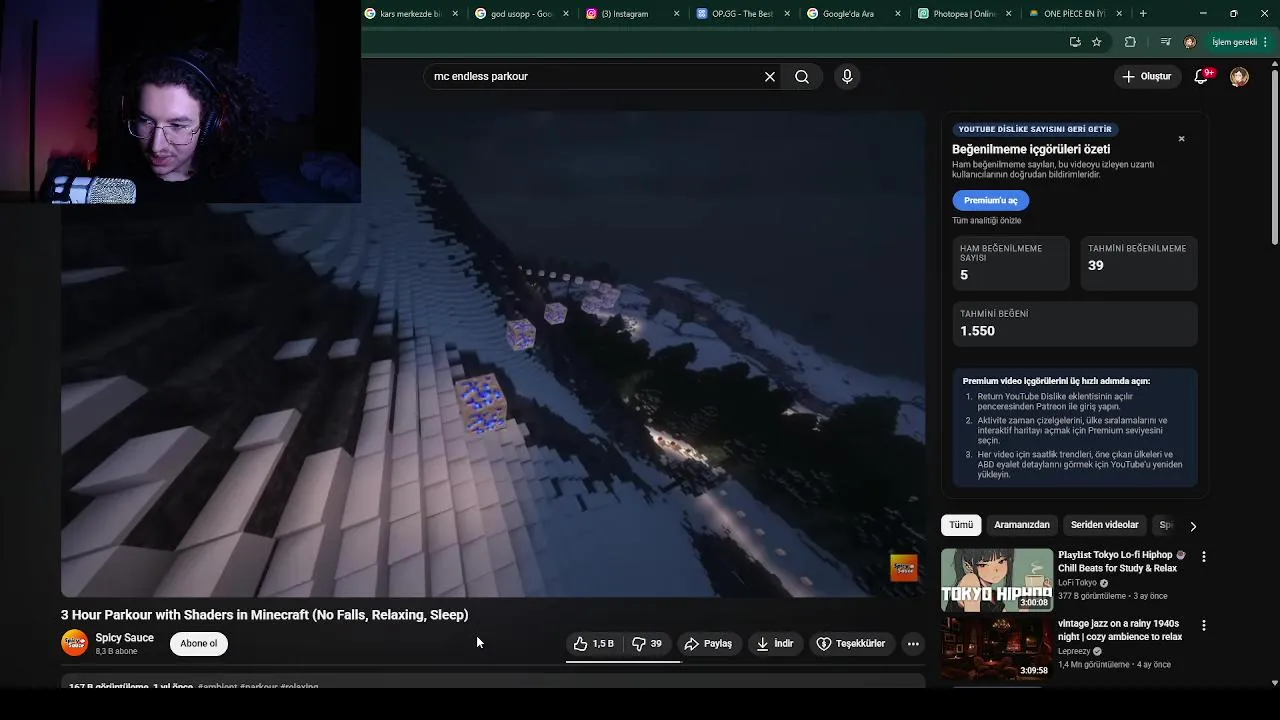Click the Minecraft video player
The height and width of the screenshot is (720, 1280).
[493, 354]
